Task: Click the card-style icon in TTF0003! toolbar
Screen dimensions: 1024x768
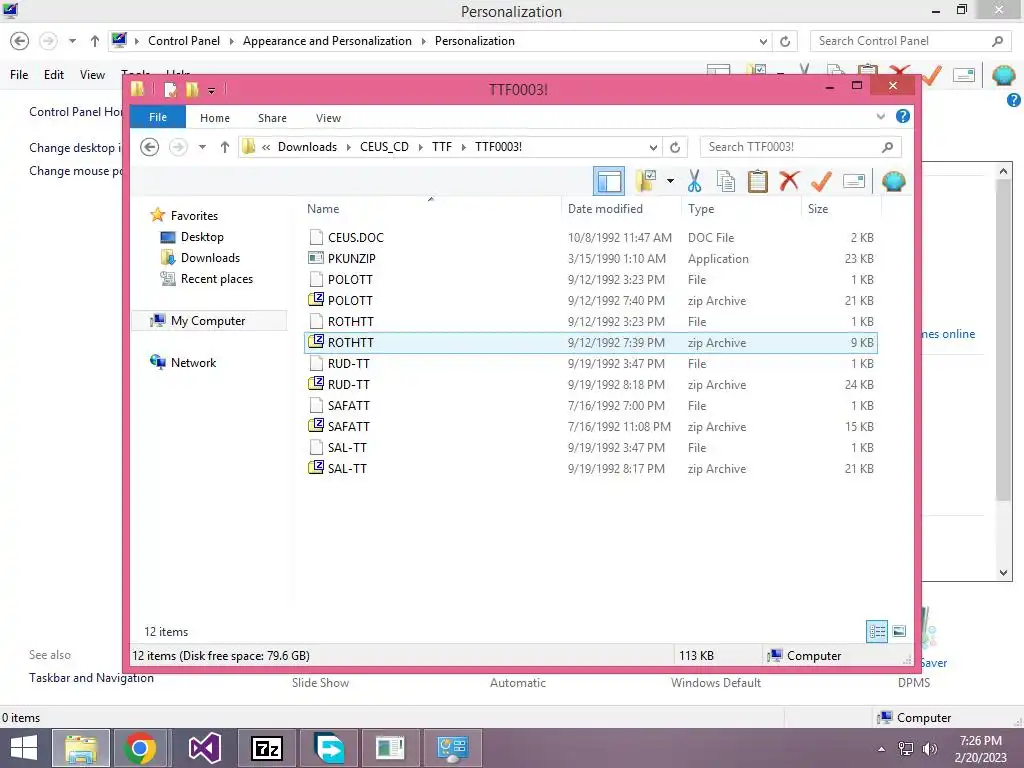Action: coord(854,181)
